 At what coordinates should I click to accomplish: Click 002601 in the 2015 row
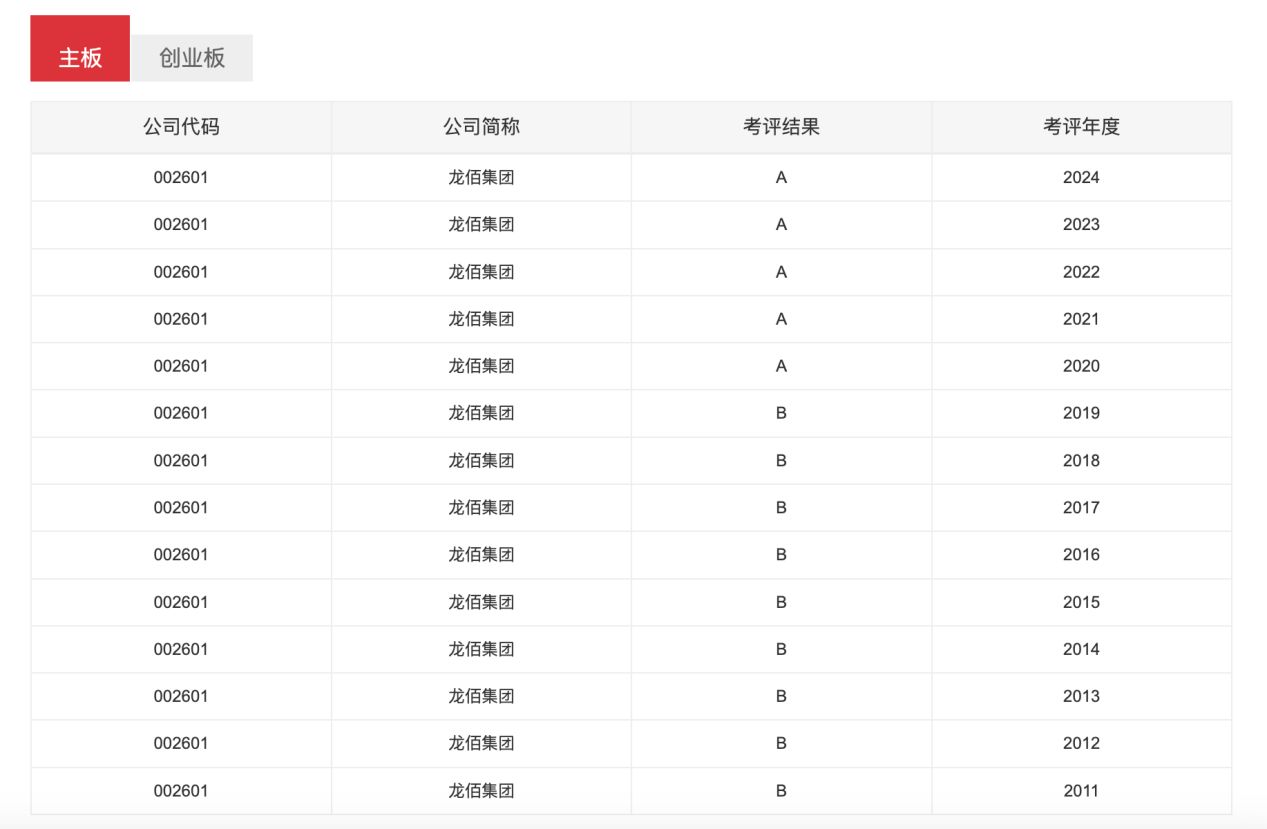(180, 602)
